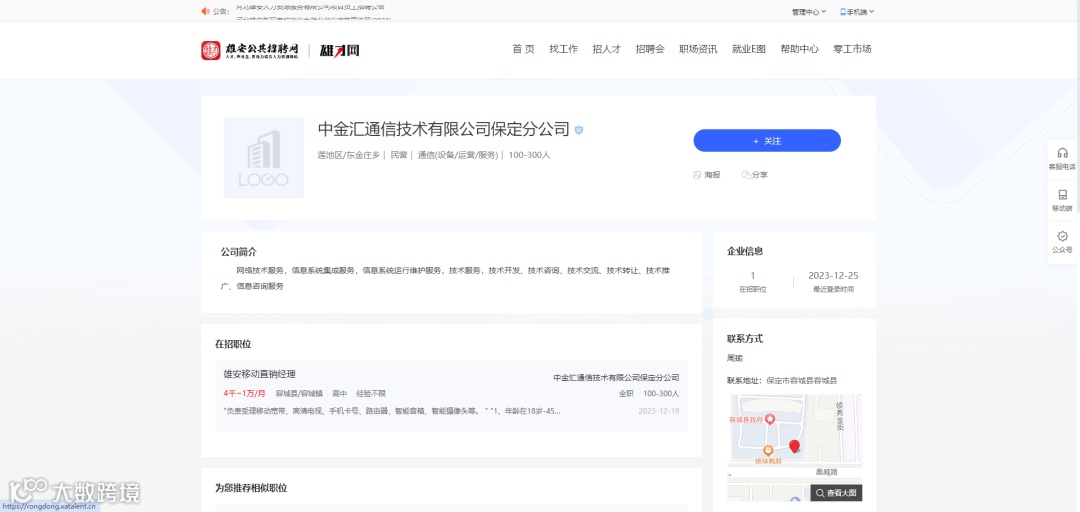Click the 分享 share link
The height and width of the screenshot is (512, 1080).
tap(754, 175)
